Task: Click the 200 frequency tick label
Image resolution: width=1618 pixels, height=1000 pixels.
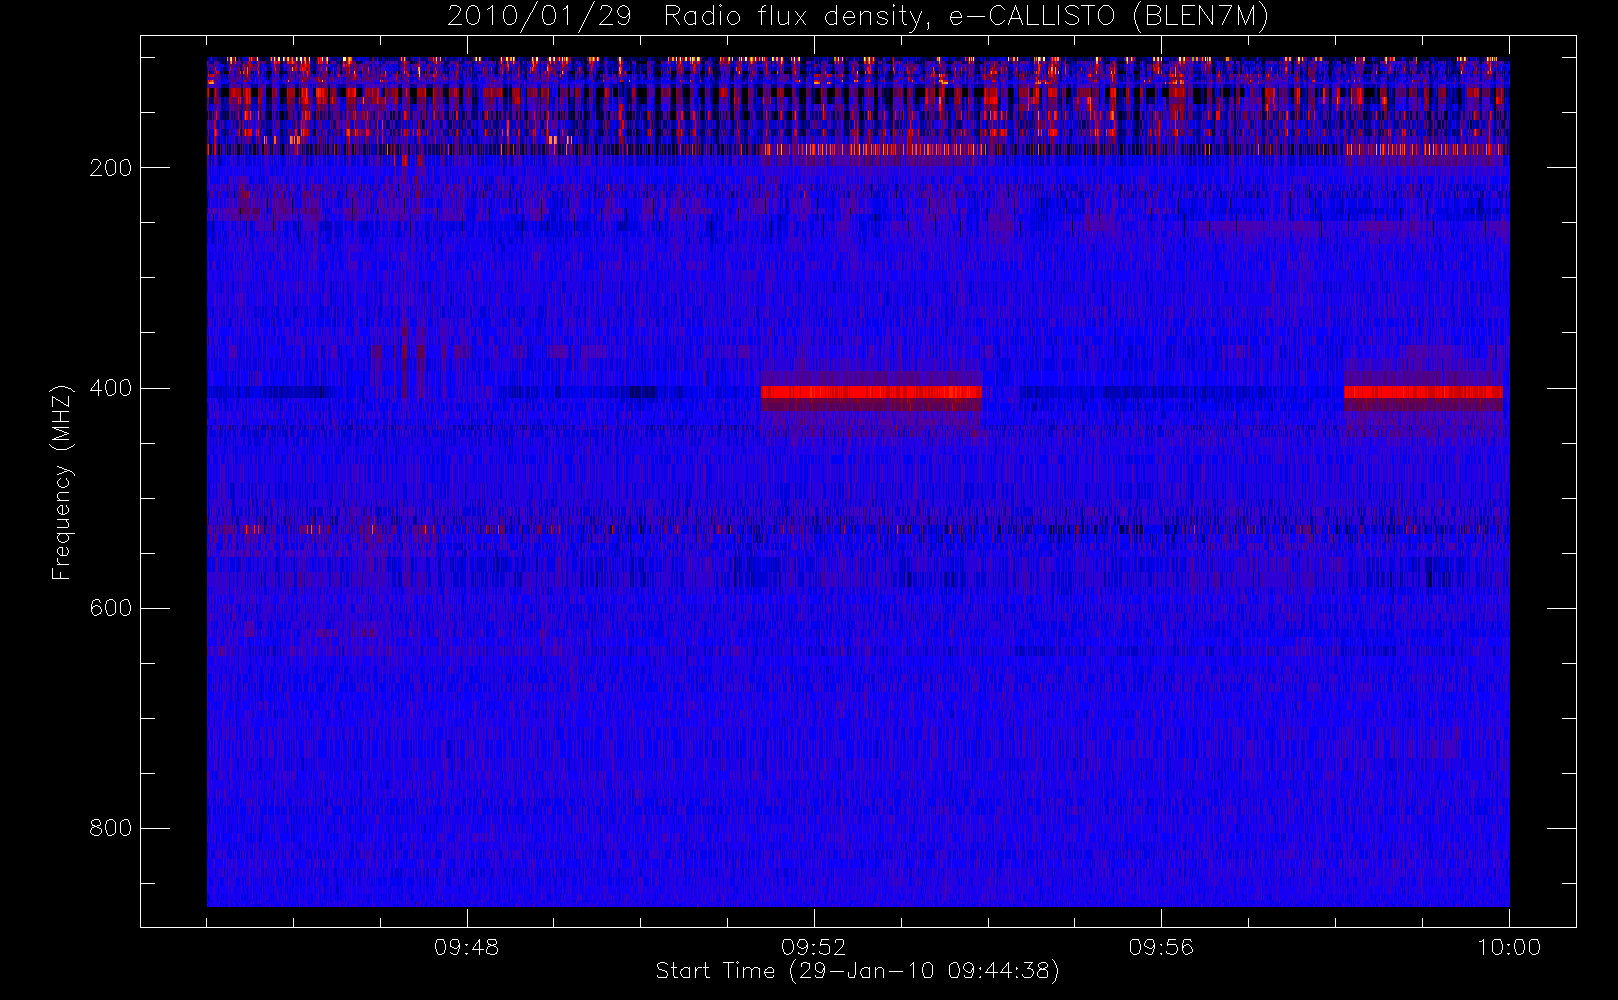Action: point(111,168)
